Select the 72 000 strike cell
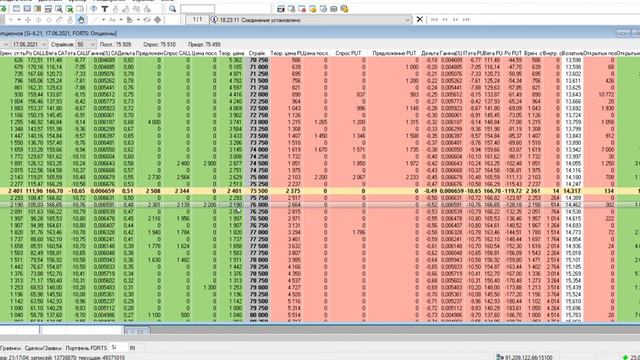This screenshot has width=640, height=360. pyautogui.click(x=258, y=94)
